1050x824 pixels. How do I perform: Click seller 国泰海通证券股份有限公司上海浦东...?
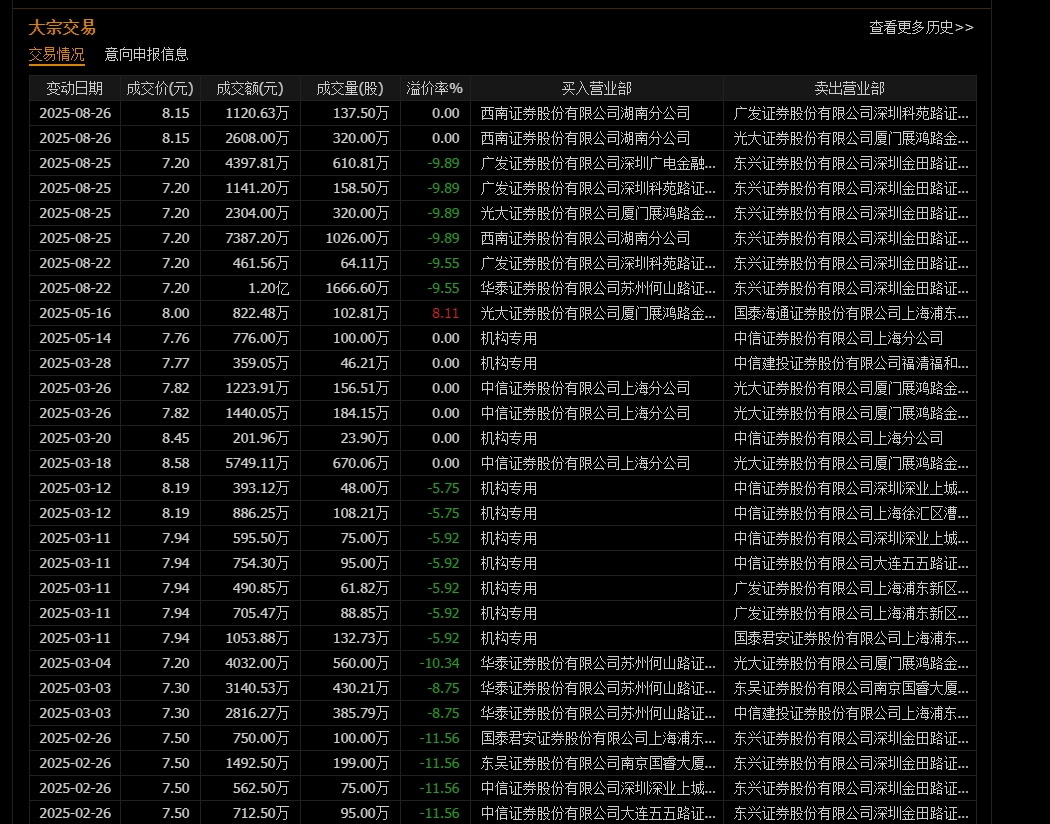851,313
